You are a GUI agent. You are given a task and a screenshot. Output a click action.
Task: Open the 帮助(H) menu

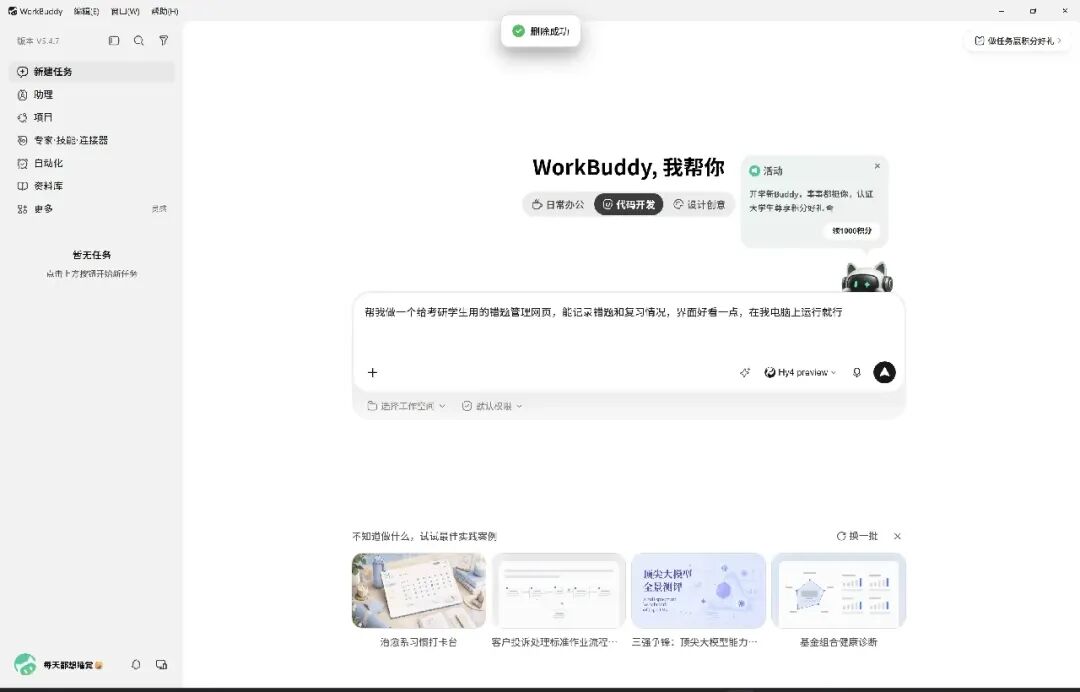165,11
